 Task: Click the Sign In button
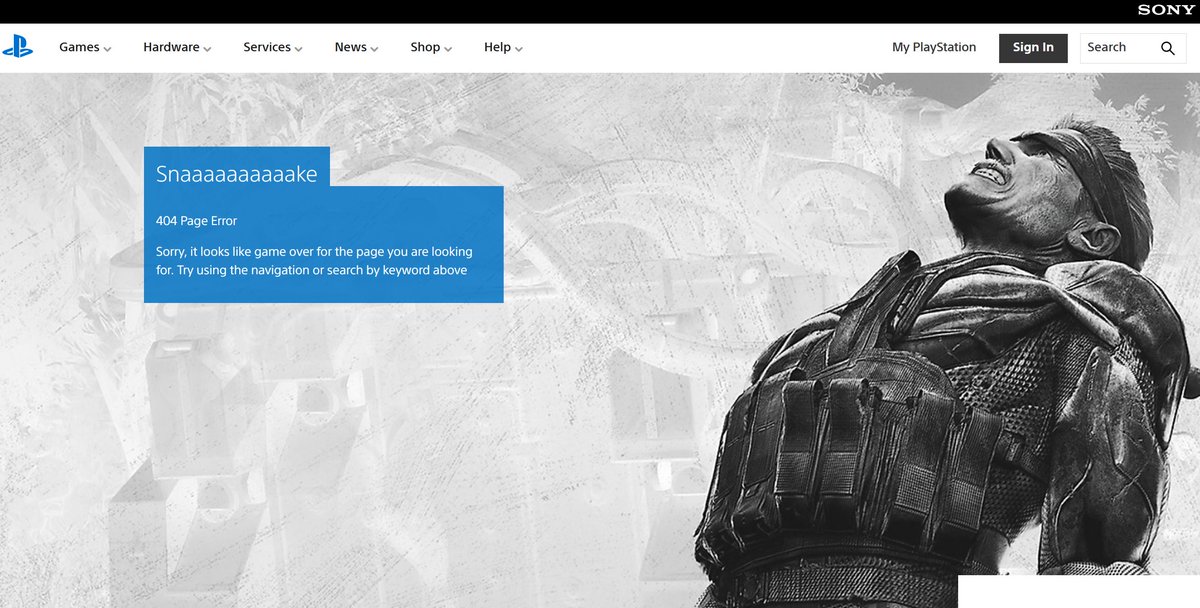point(1033,48)
